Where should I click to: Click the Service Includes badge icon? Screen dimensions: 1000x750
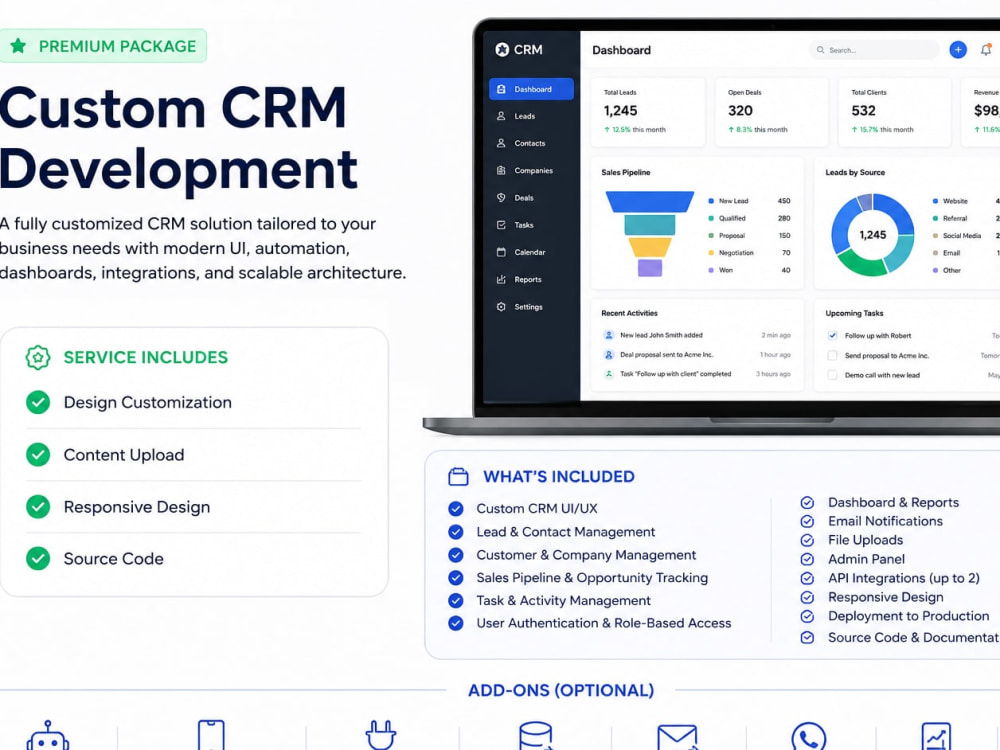(38, 358)
